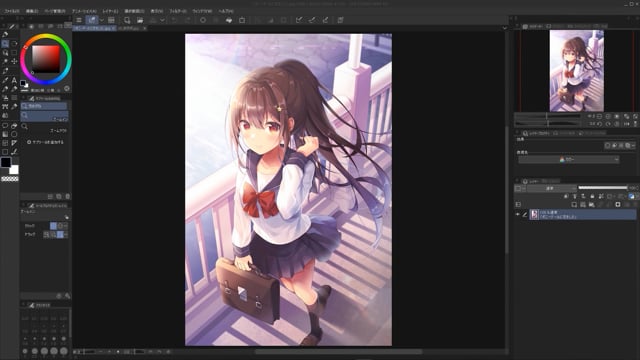
Task: Toggle the first effect icon in Layer property
Action: point(607,145)
